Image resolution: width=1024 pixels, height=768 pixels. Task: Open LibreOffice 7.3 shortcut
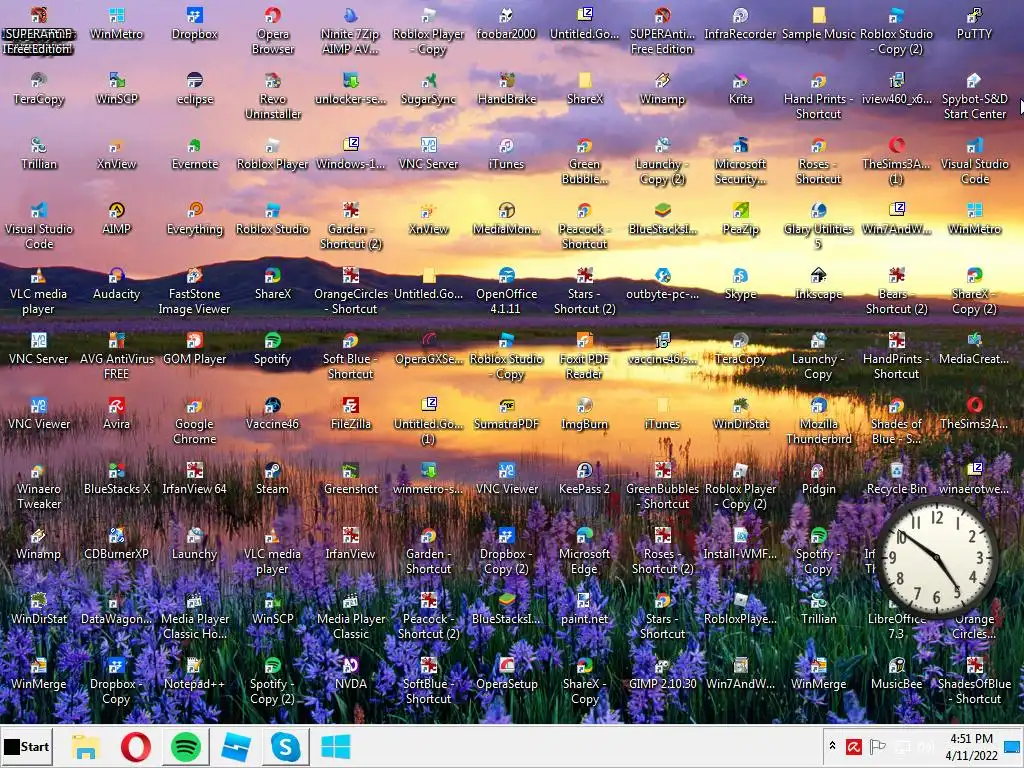[896, 616]
